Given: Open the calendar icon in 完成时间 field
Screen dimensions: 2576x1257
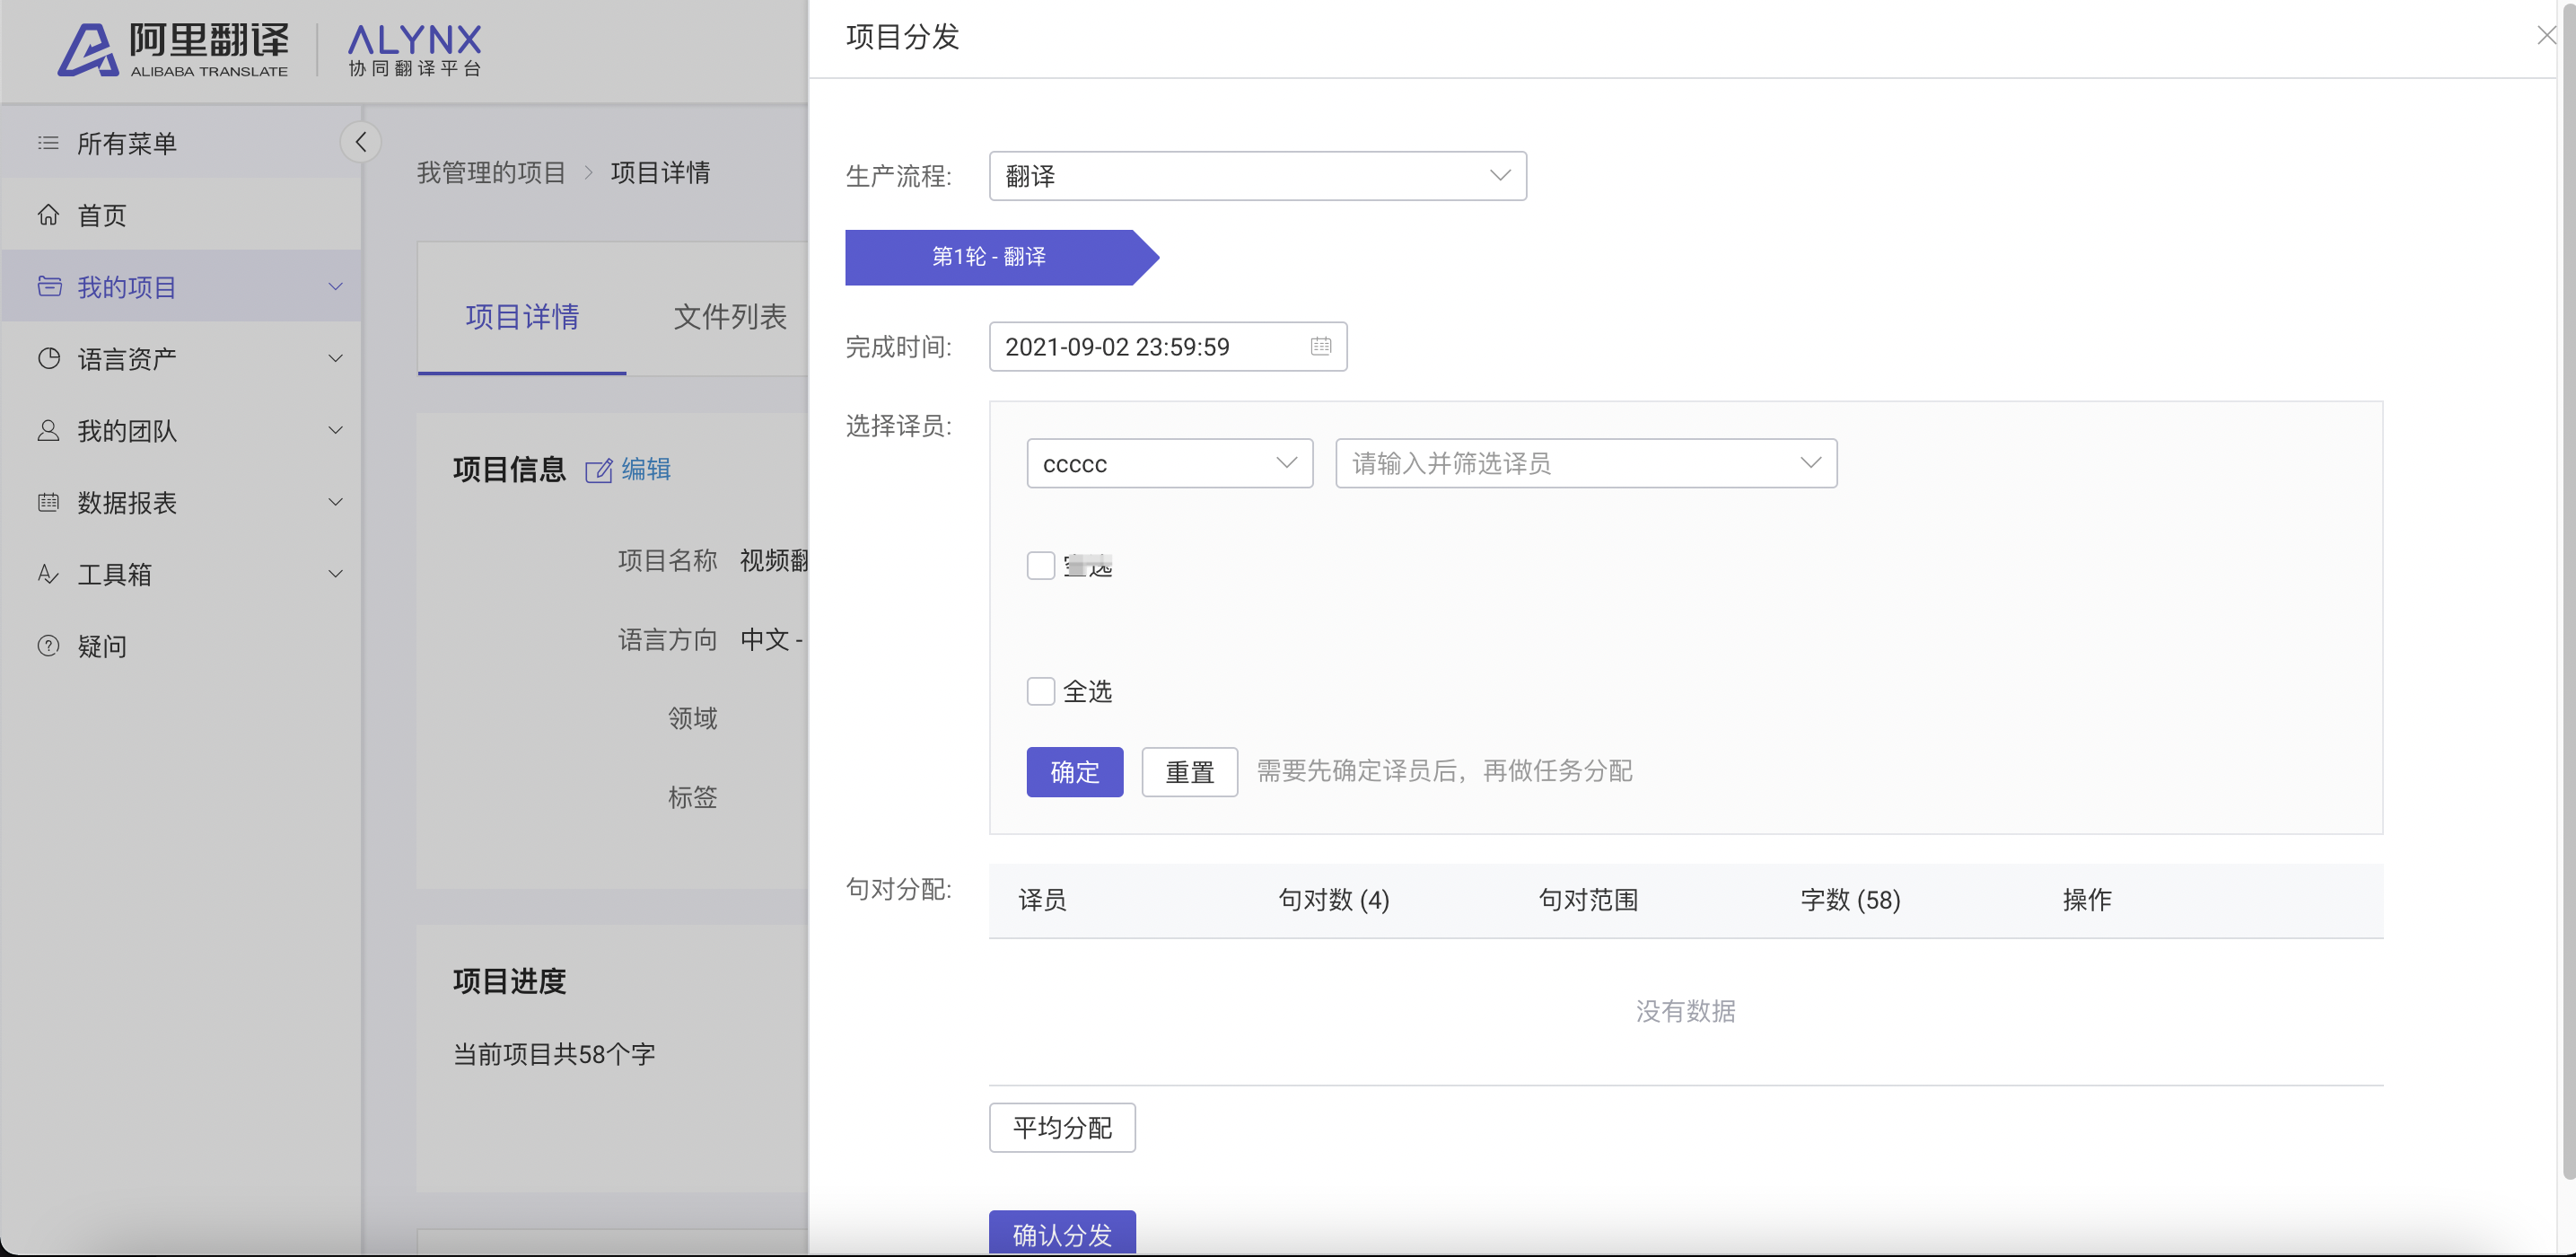Looking at the screenshot, I should point(1321,346).
